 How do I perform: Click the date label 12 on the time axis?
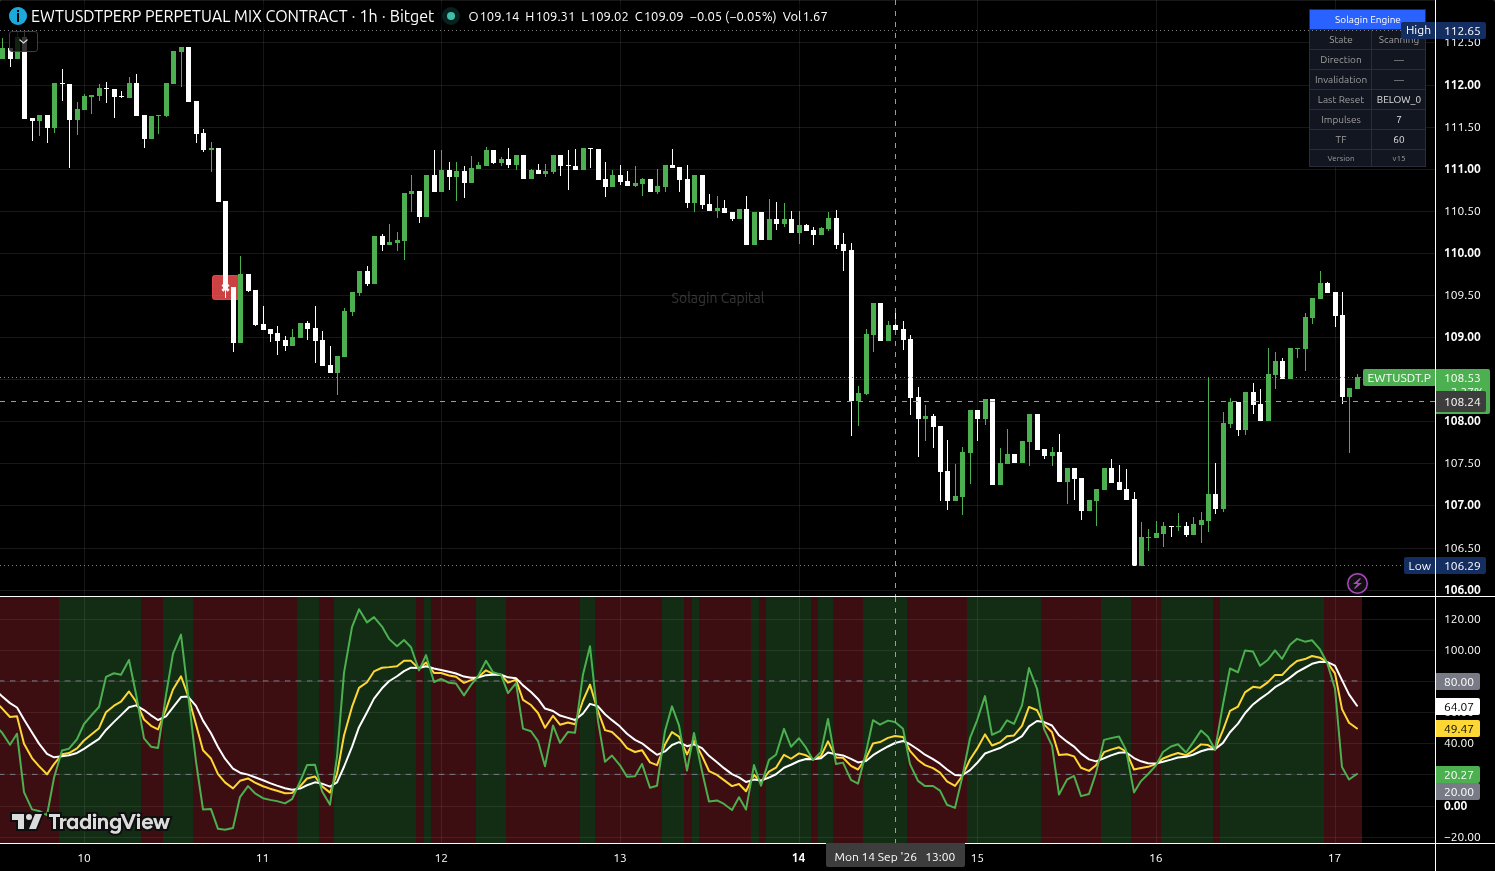pos(441,858)
